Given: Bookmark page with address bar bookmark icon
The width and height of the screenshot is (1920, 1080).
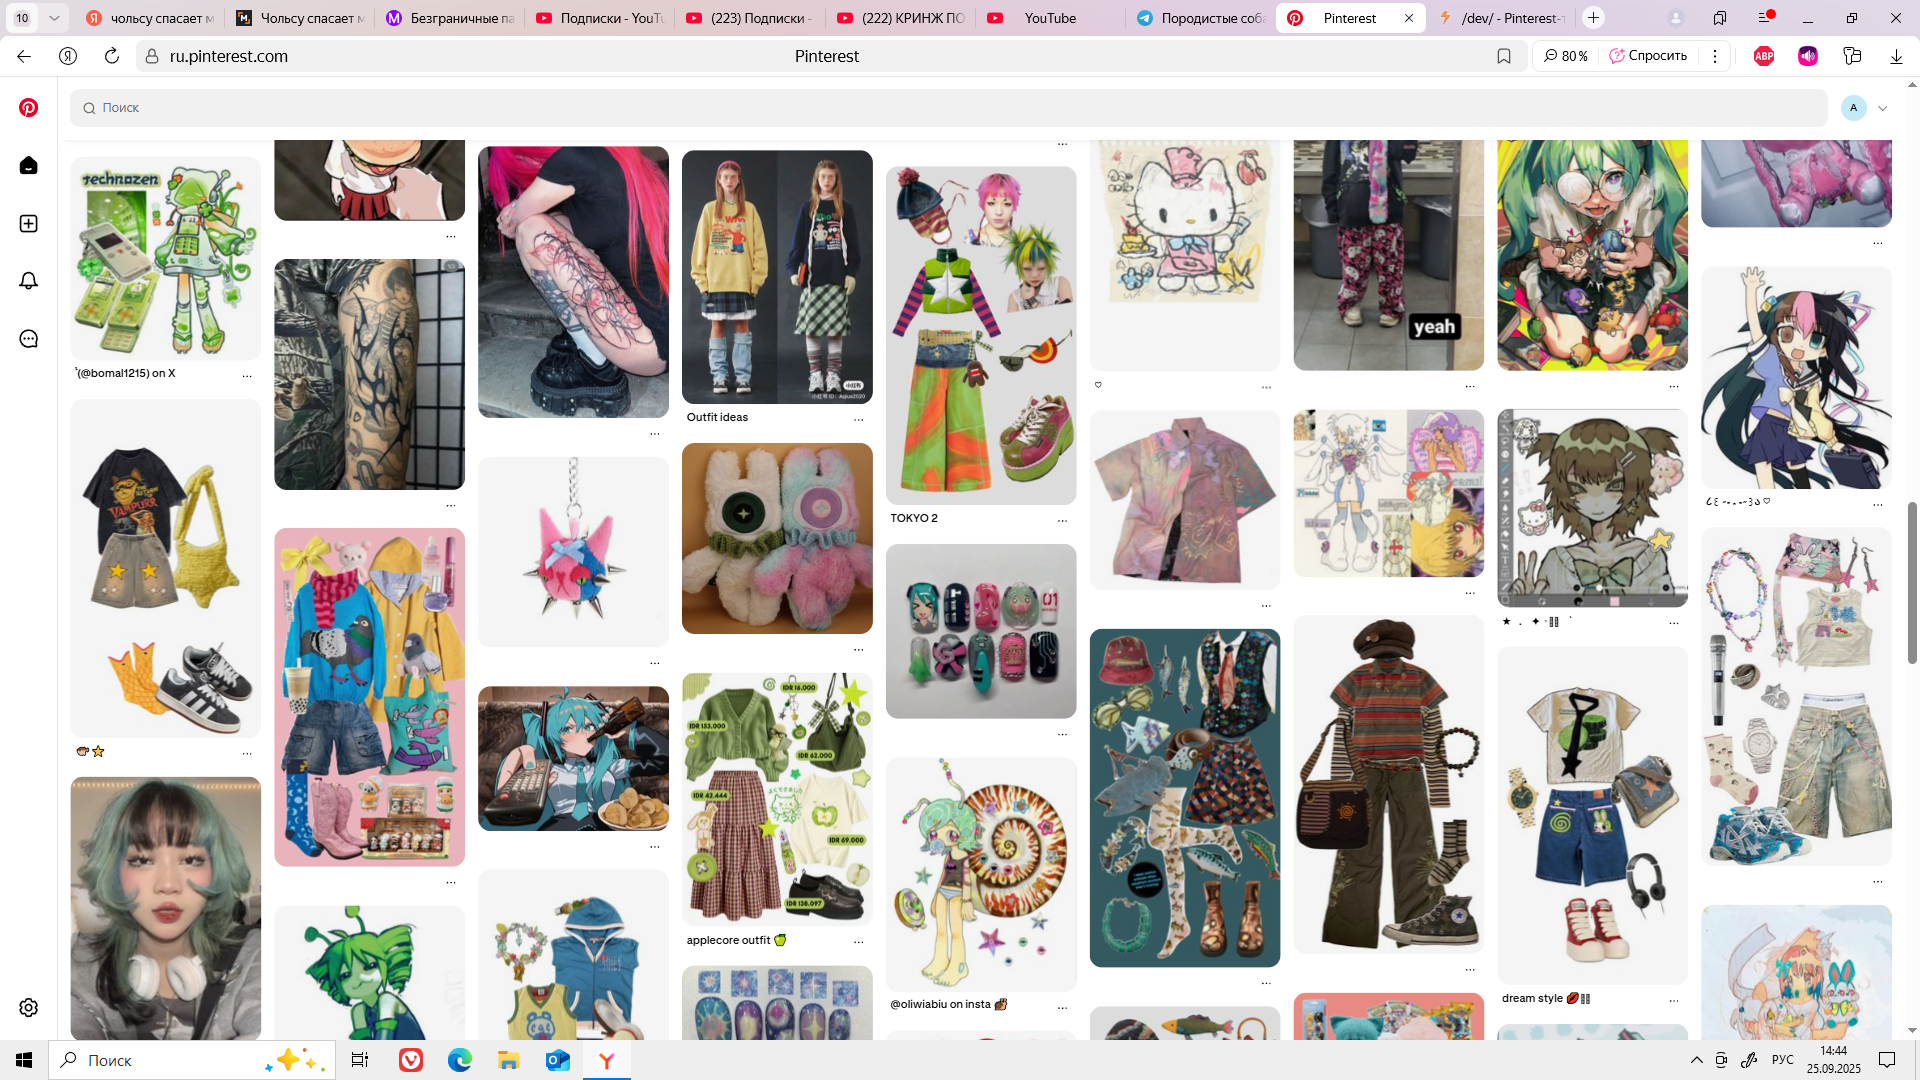Looking at the screenshot, I should point(1503,56).
